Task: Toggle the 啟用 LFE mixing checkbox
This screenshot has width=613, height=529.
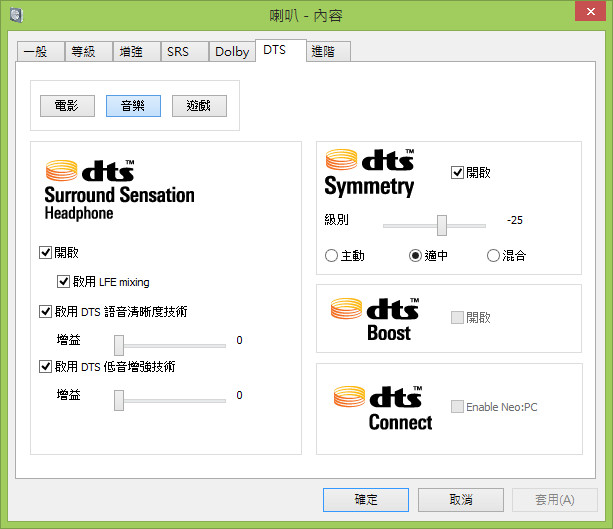Action: [63, 282]
